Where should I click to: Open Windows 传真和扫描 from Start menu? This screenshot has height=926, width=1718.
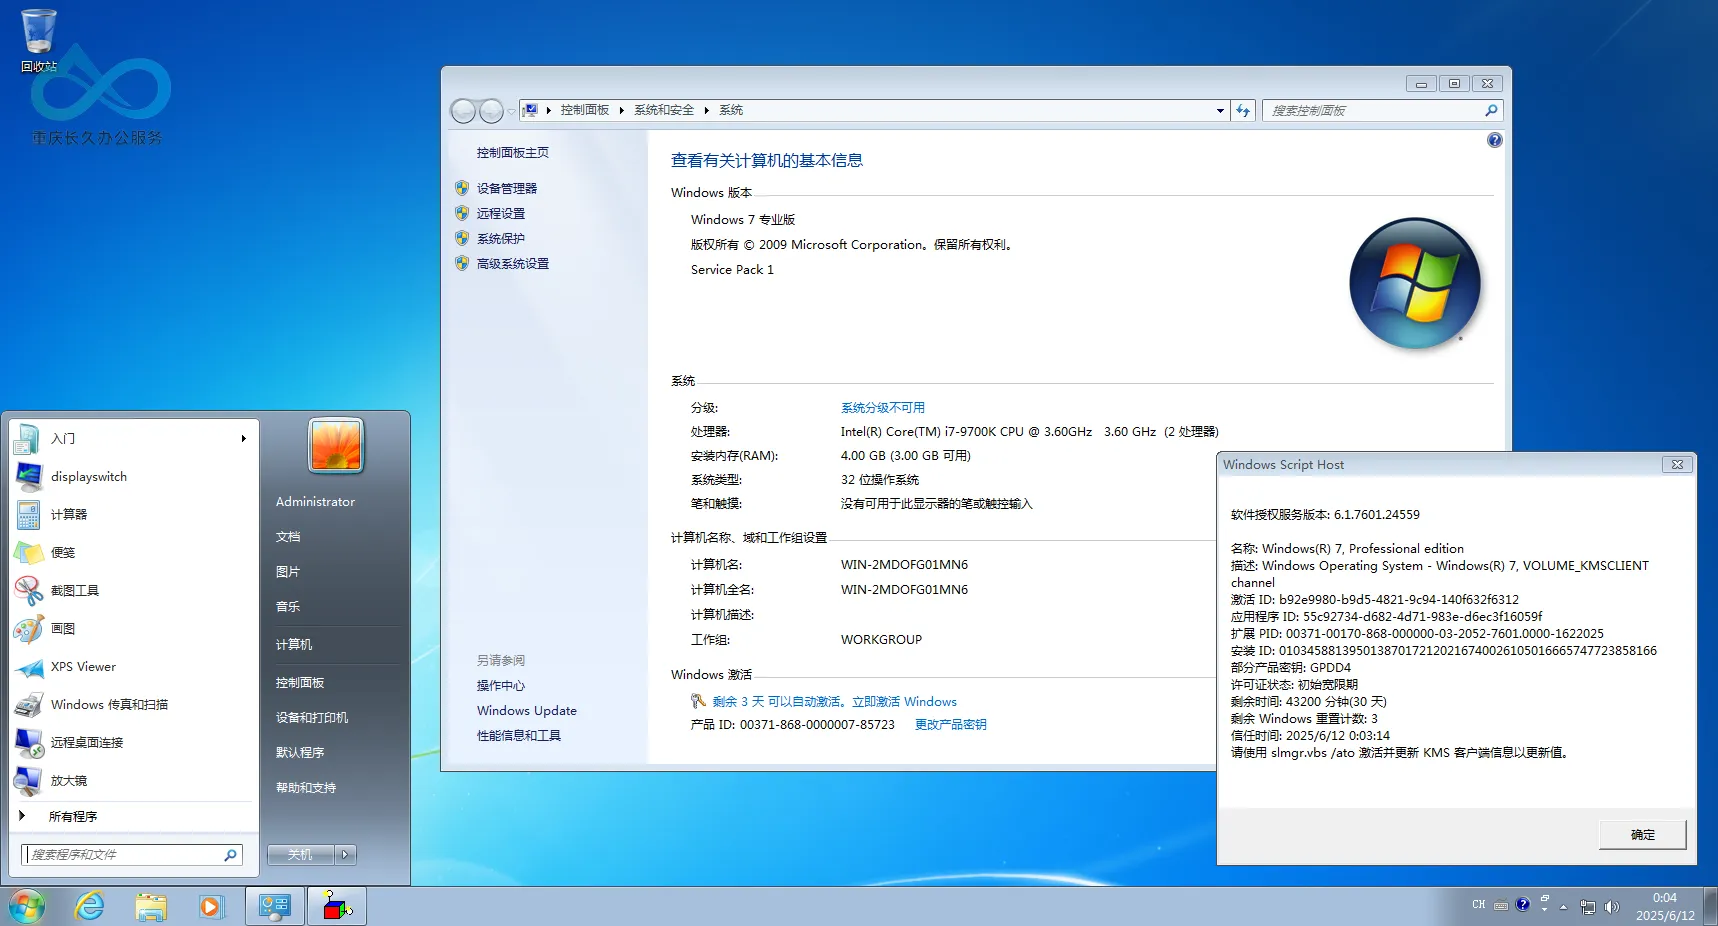point(134,705)
